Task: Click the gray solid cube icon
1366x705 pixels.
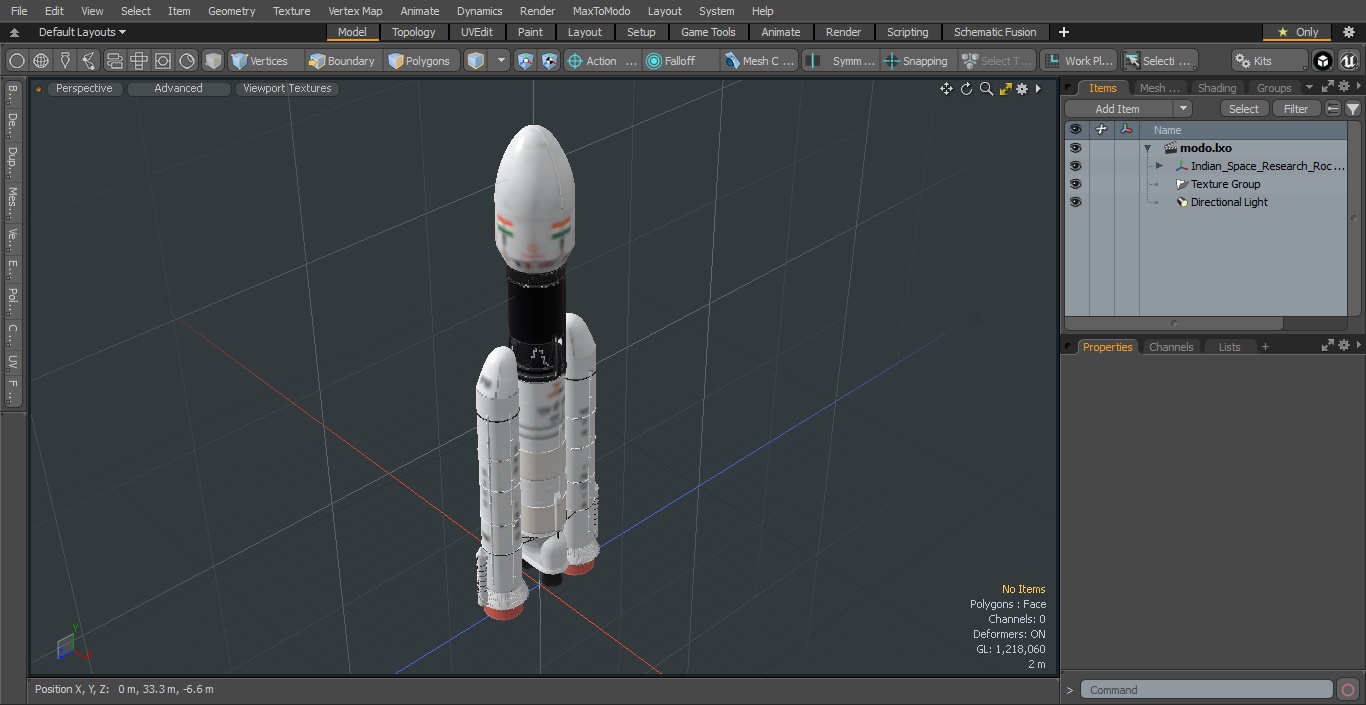Action: (212, 61)
